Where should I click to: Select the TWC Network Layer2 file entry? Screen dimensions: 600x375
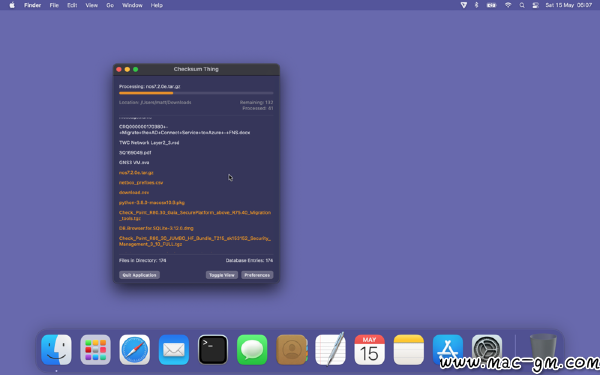(149, 143)
